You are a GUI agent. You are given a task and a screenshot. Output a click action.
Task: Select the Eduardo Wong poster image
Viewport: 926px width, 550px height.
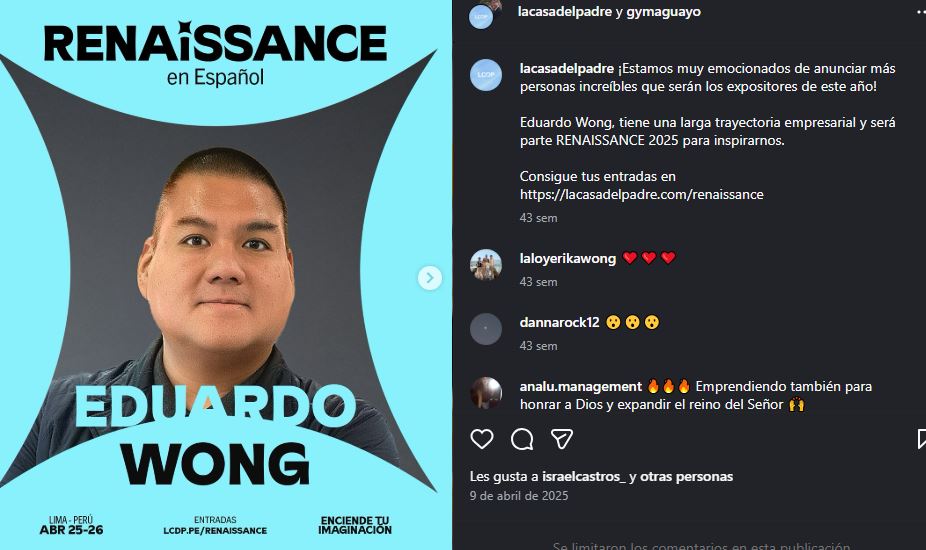pos(226,275)
